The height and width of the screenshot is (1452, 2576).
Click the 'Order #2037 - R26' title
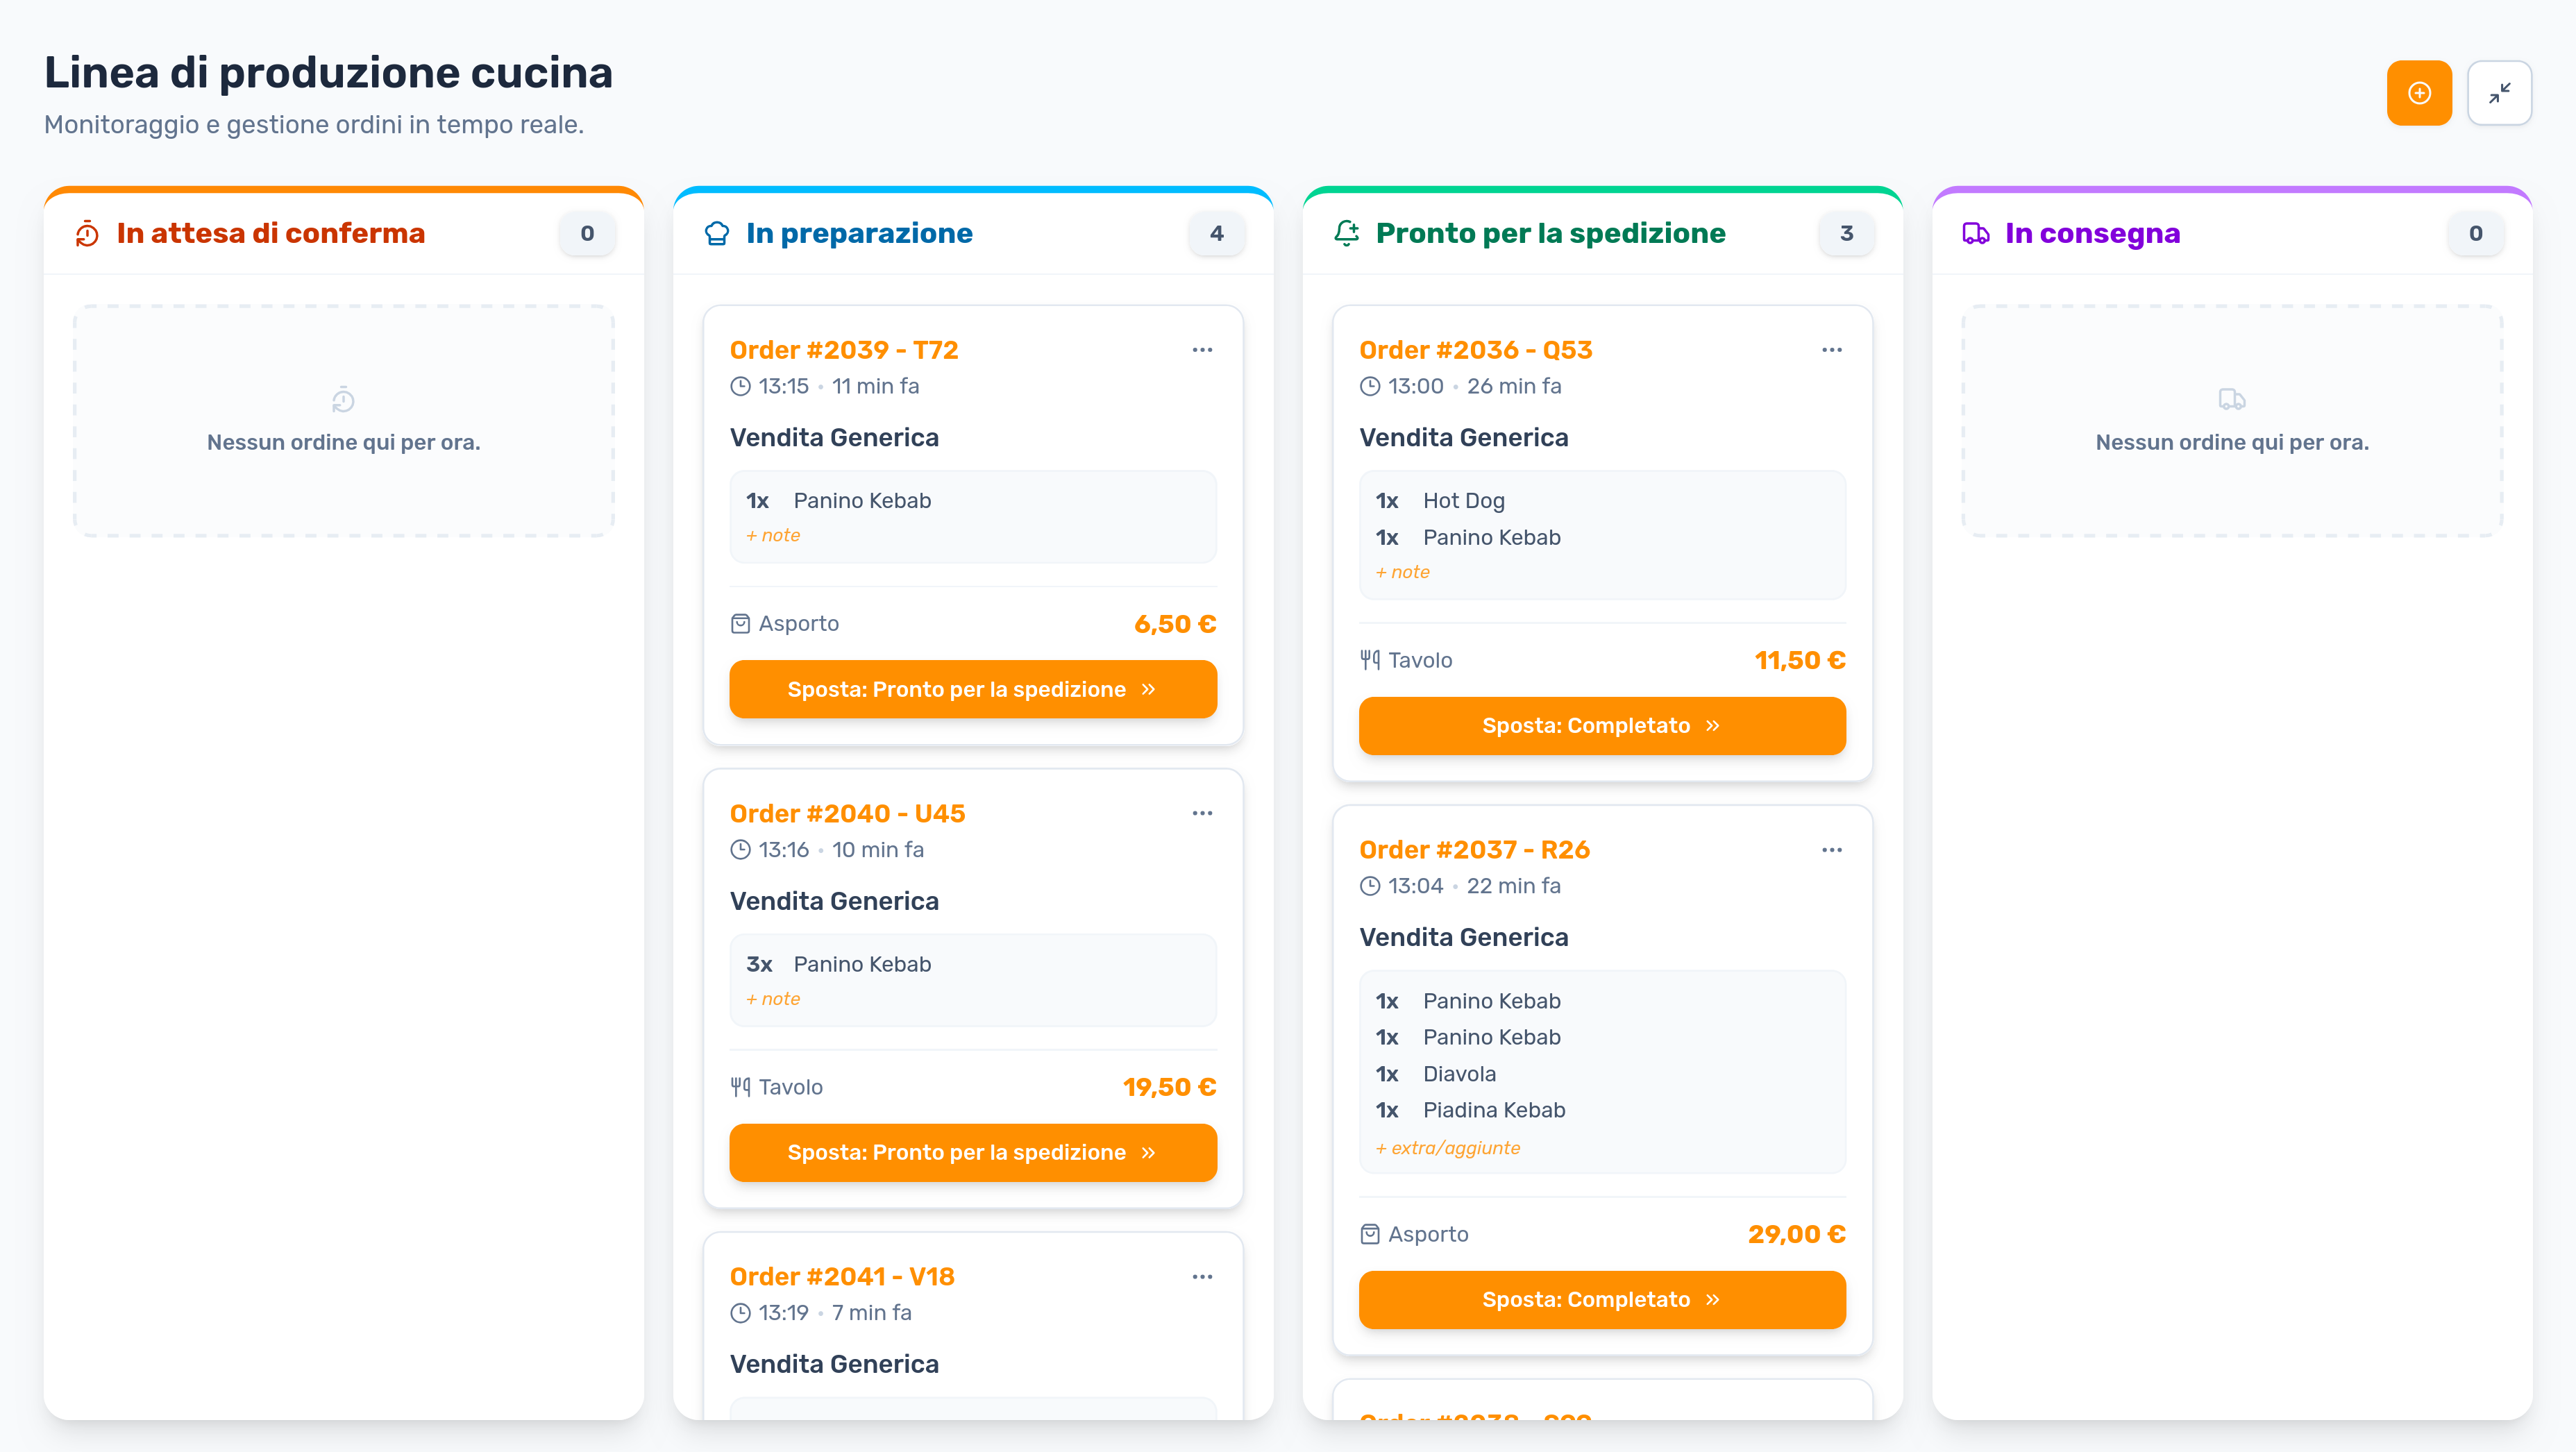click(x=1474, y=850)
